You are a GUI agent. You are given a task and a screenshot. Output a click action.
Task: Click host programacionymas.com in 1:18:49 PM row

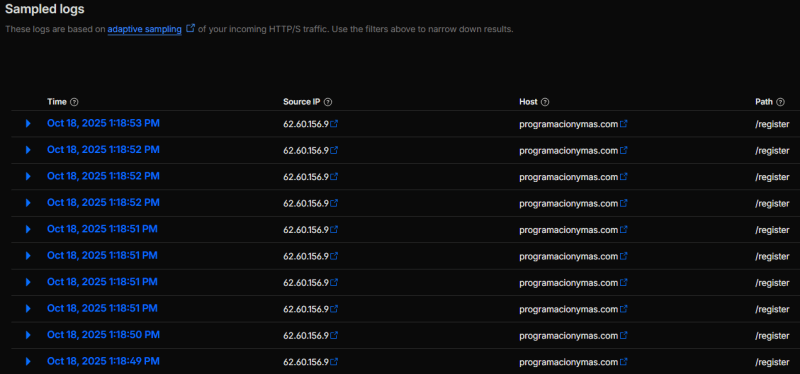click(x=569, y=362)
